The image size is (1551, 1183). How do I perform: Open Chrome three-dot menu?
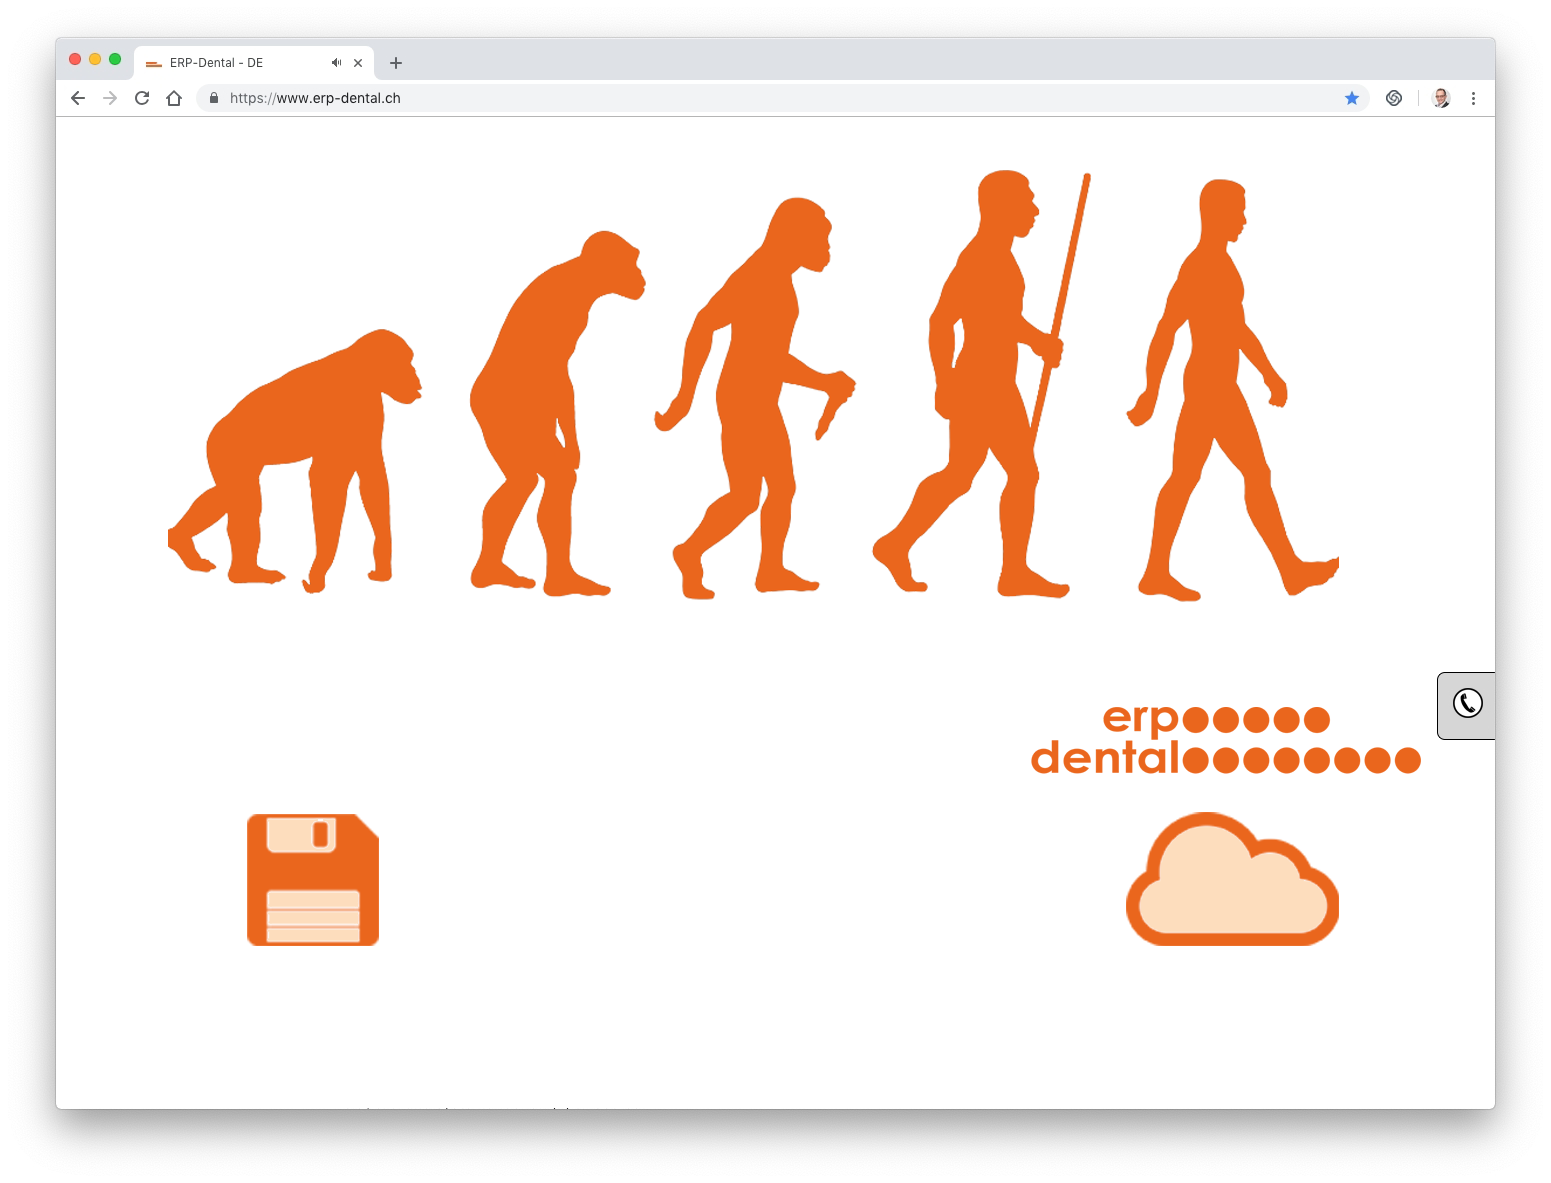[x=1473, y=98]
